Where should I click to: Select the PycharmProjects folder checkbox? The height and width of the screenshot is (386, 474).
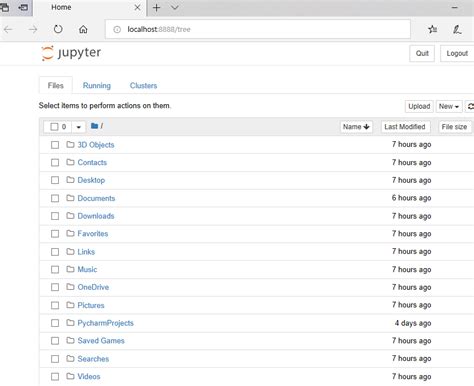tap(55, 323)
